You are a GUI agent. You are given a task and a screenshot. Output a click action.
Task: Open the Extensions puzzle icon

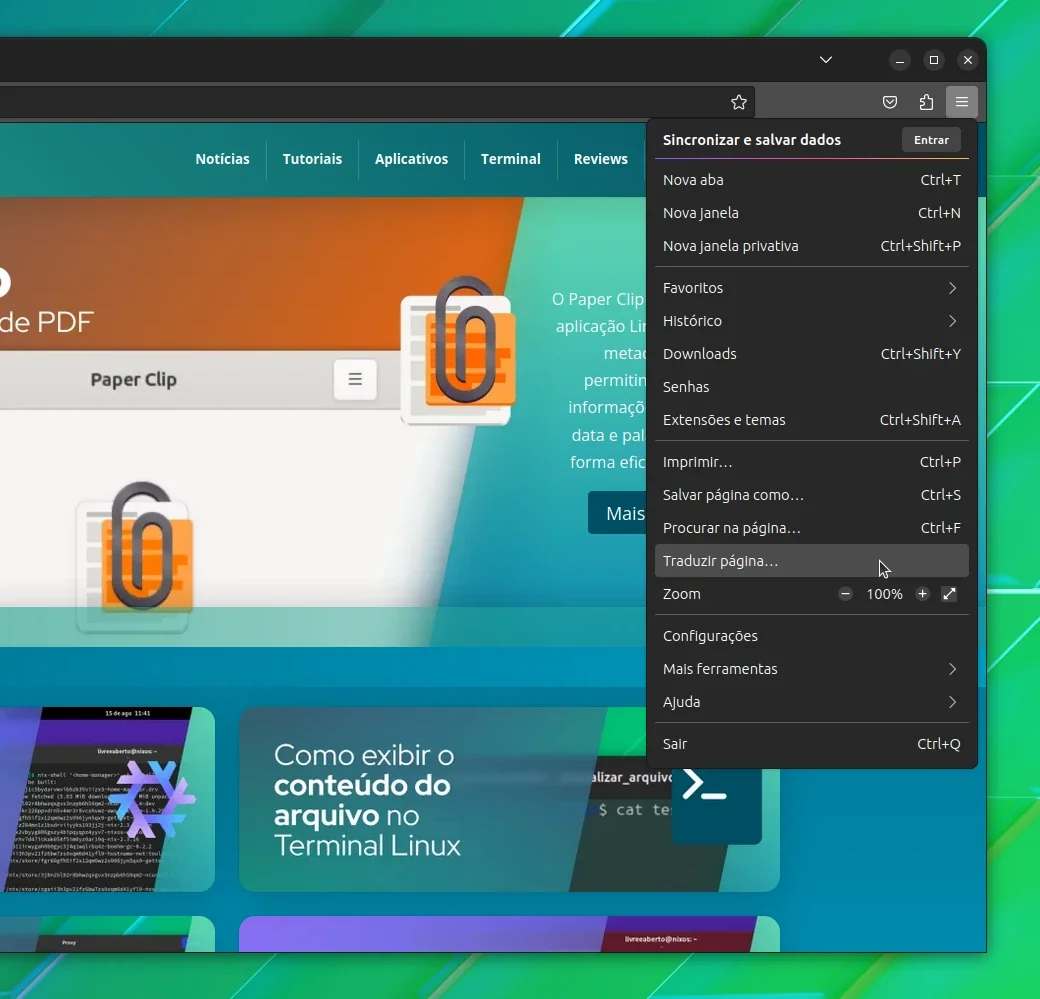pos(926,102)
